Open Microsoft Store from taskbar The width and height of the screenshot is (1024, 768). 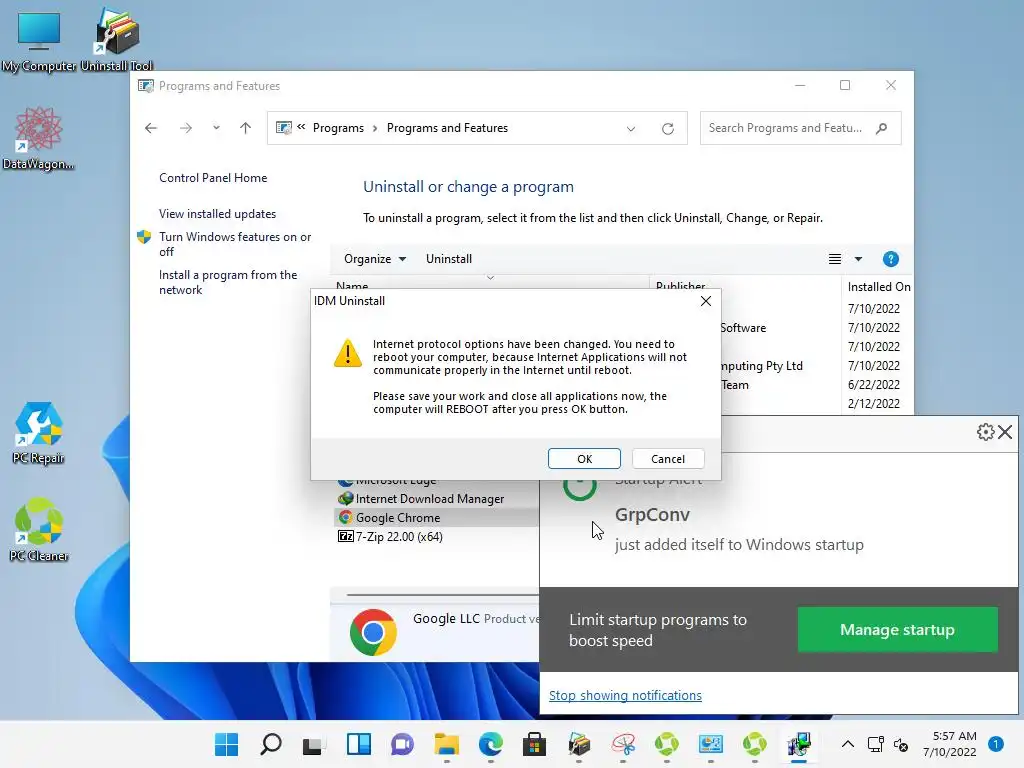pos(534,744)
